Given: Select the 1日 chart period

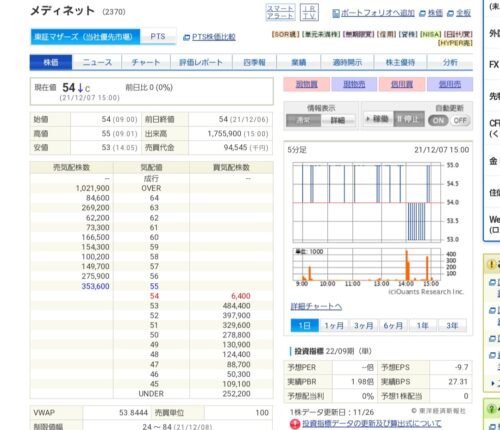Looking at the screenshot, I should click(x=304, y=326).
